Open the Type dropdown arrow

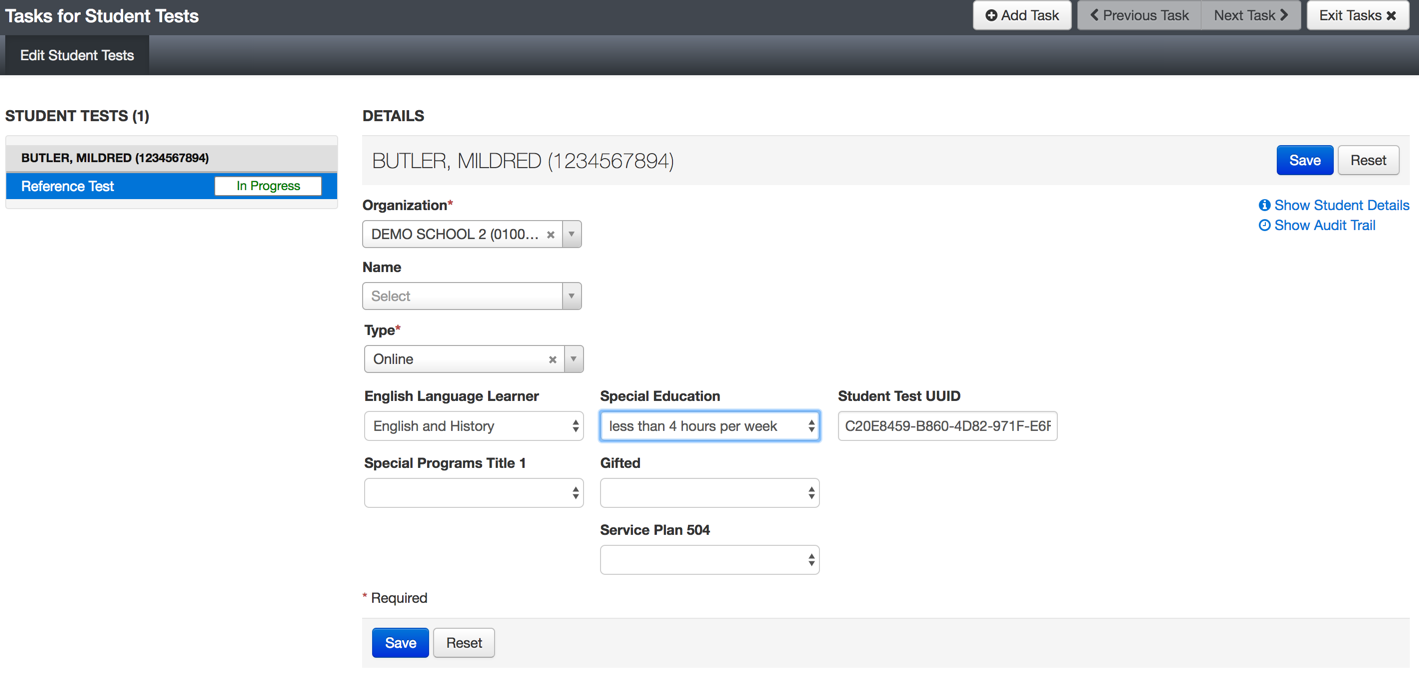(x=574, y=359)
